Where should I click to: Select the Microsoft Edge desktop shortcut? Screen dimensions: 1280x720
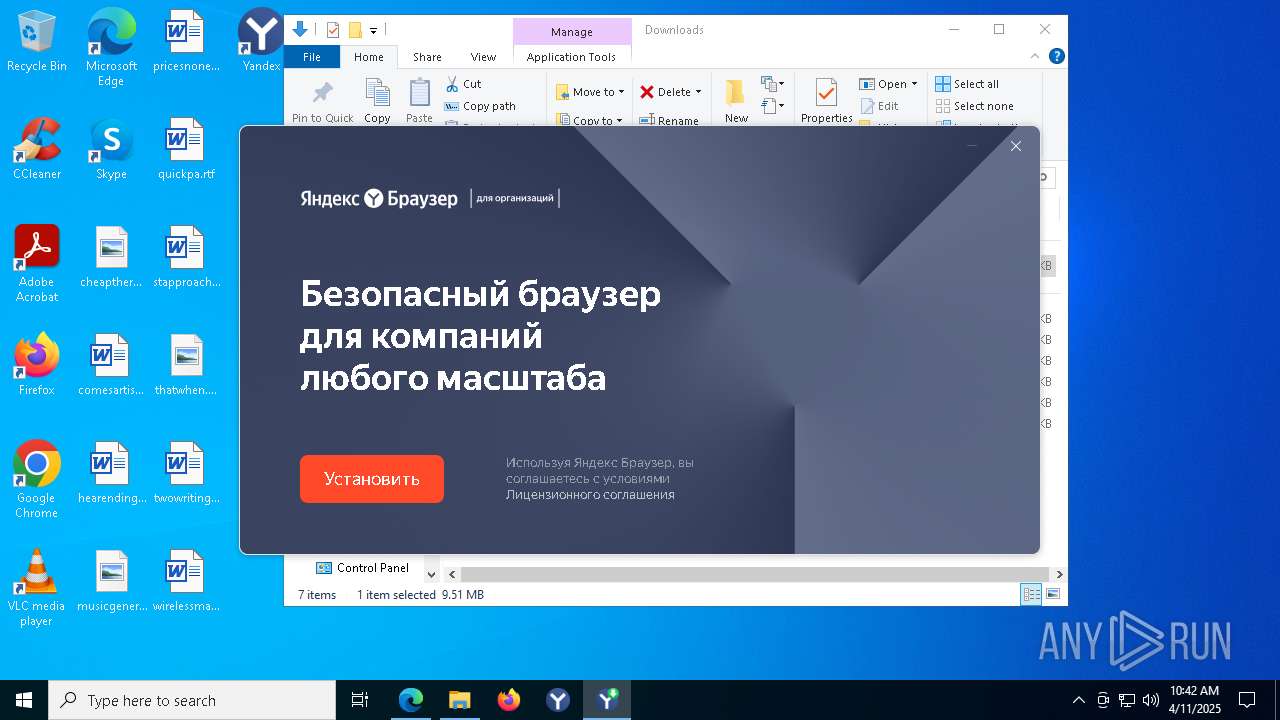click(x=111, y=47)
